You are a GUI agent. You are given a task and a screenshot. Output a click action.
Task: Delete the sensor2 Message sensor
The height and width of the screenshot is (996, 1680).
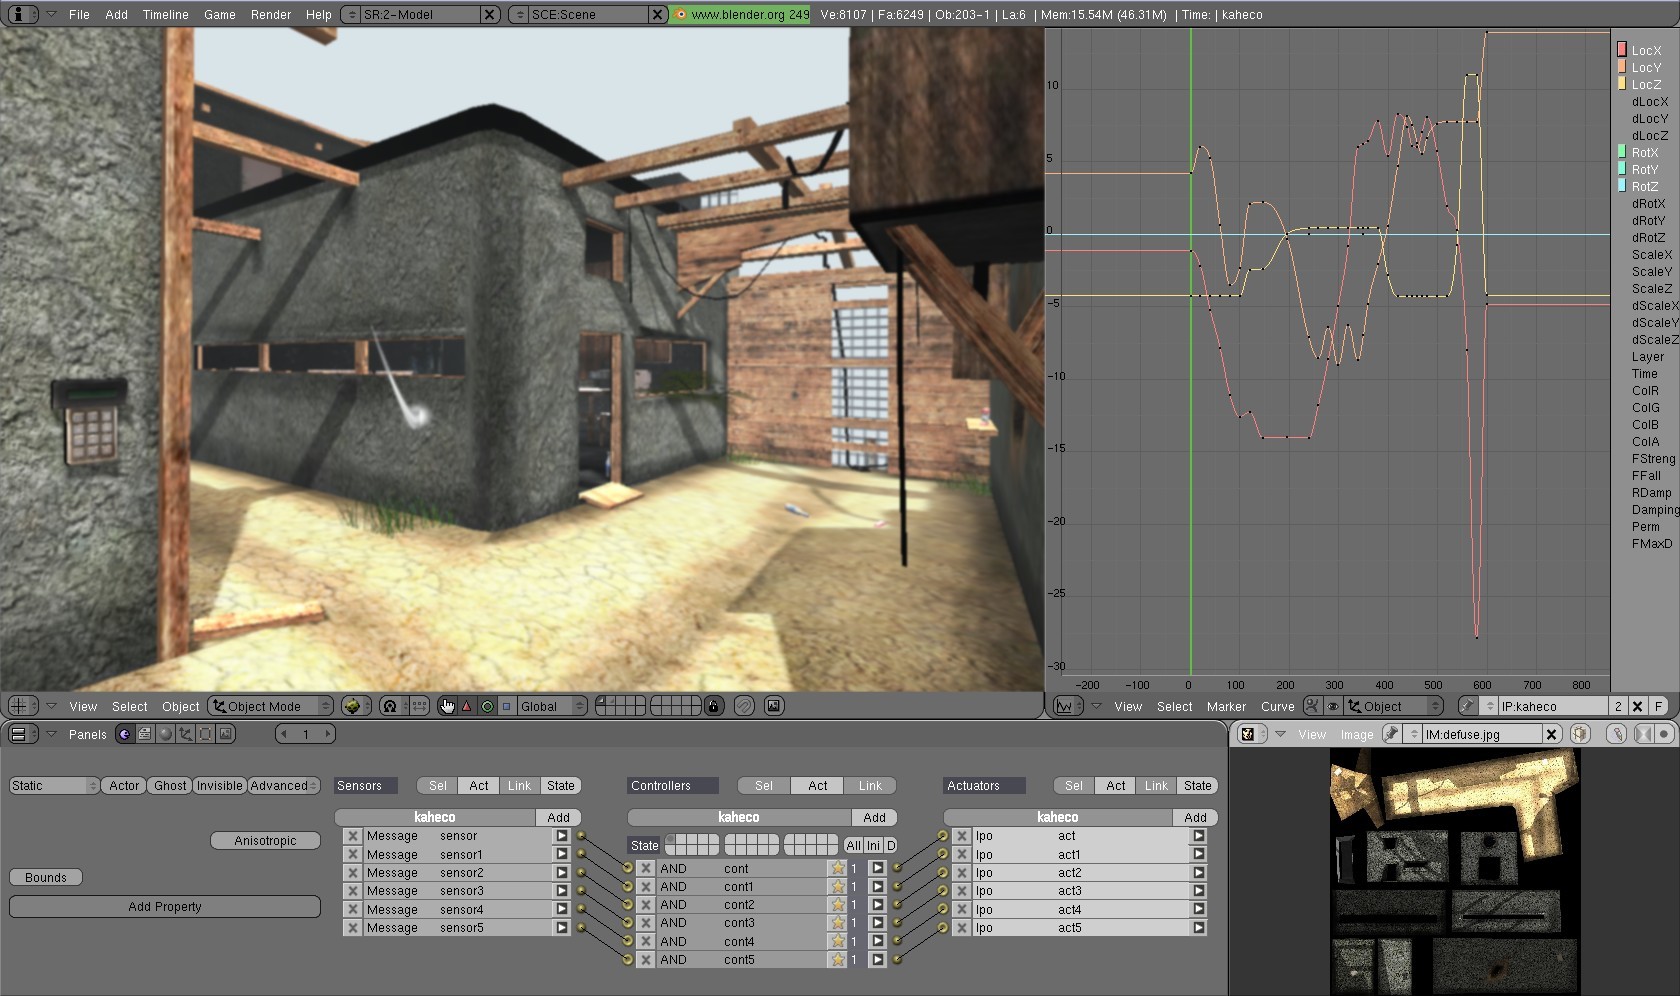point(353,873)
